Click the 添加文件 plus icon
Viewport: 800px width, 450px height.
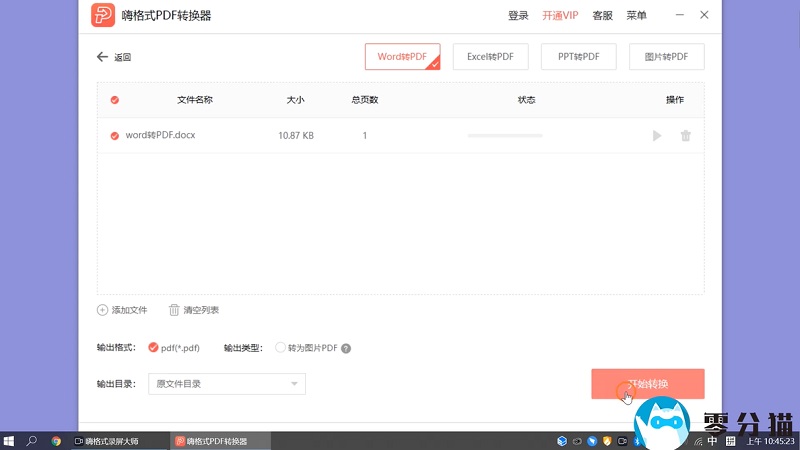[x=102, y=310]
